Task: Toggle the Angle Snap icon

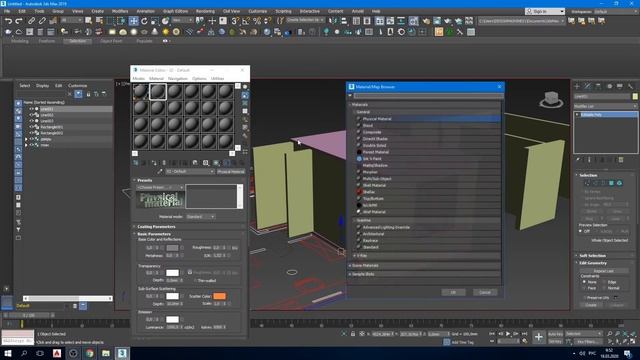Action: (246, 21)
